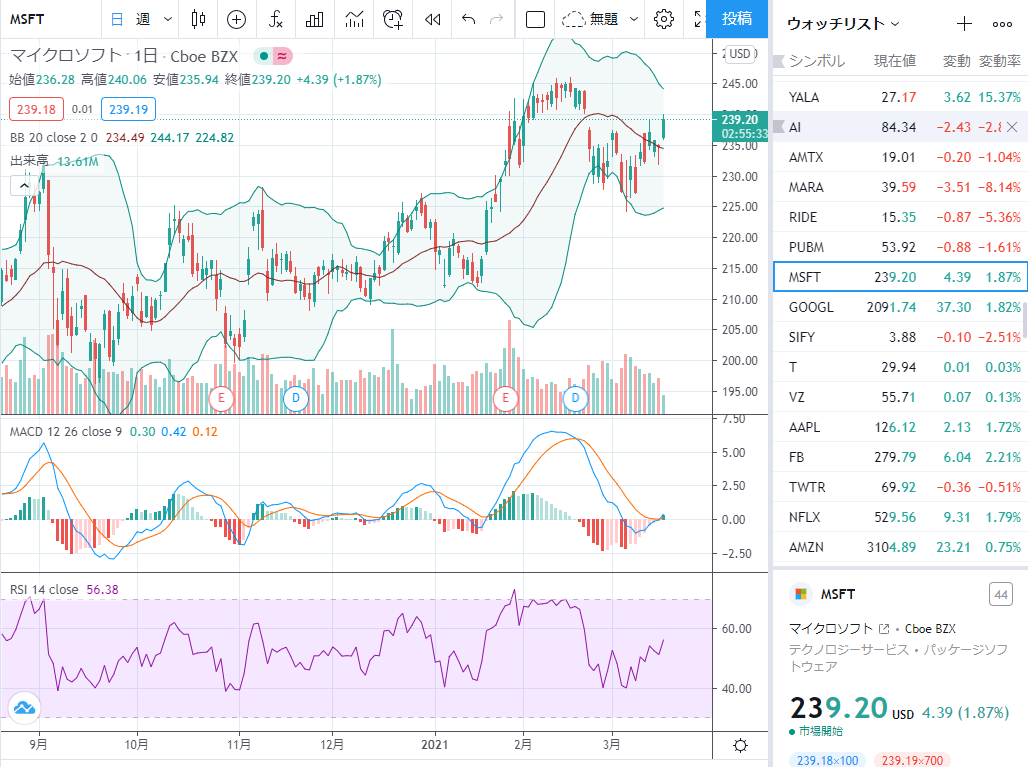Click the 239.19 buy price button
The width and height of the screenshot is (1028, 767).
coord(128,109)
